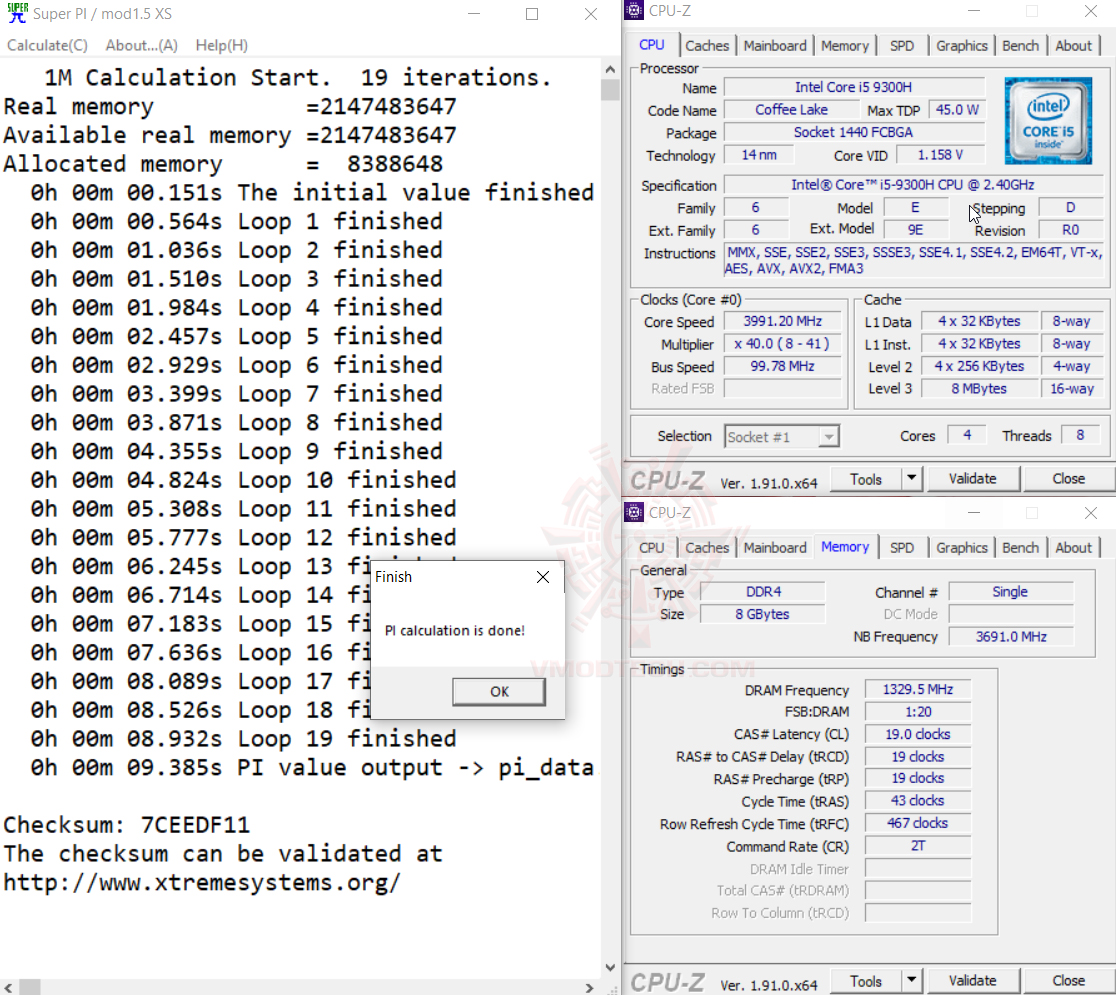Open Mainboard tab in bottom CPU-Z window
Screen dimensions: 1116x995
[x=775, y=547]
